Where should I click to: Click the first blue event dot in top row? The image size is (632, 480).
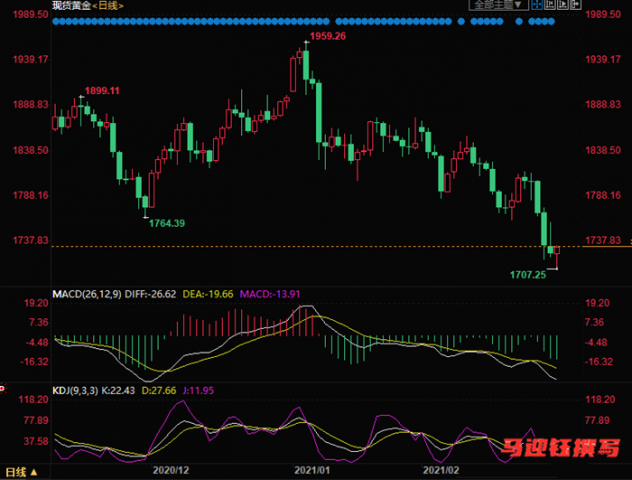pos(56,21)
